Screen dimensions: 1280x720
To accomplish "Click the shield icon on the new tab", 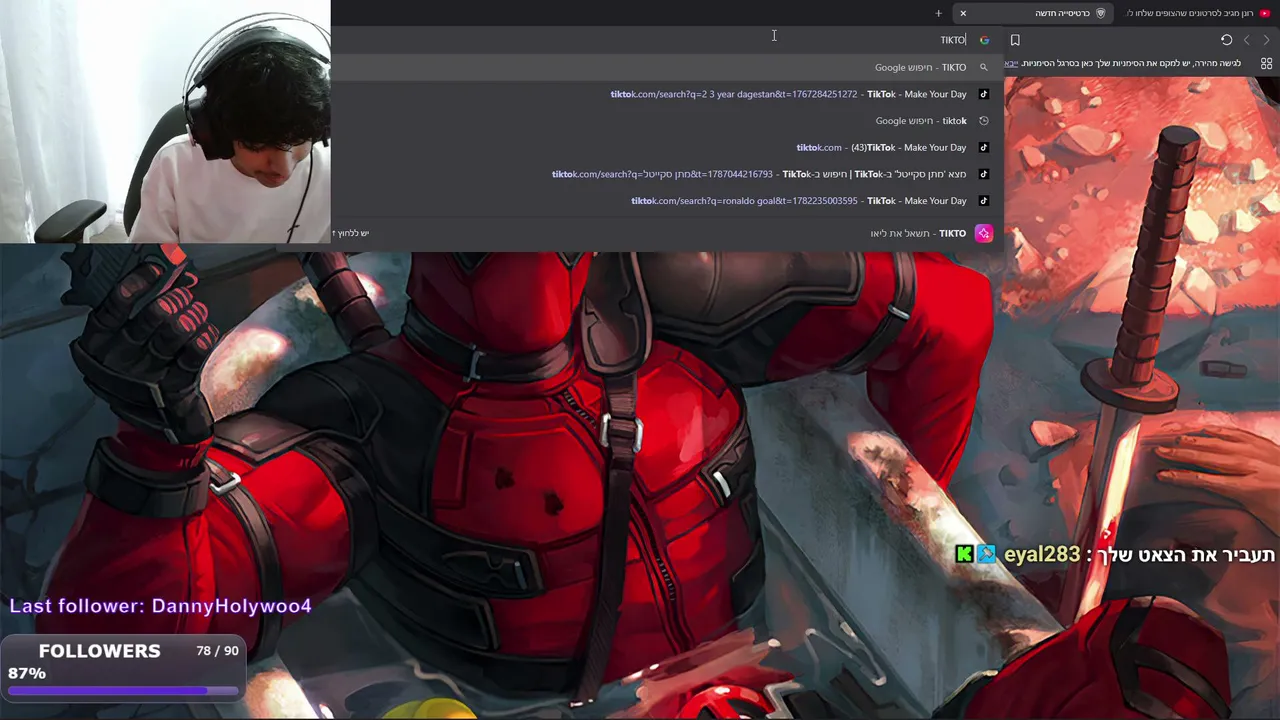I will click(x=1101, y=13).
